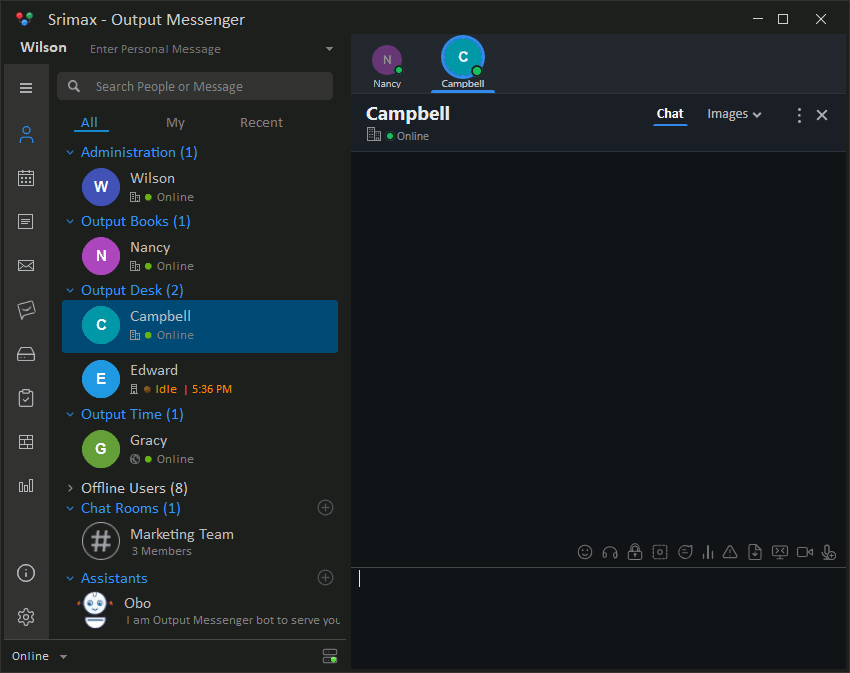Open the Calendar sidebar icon
Screen dimensions: 850x673
[25, 178]
